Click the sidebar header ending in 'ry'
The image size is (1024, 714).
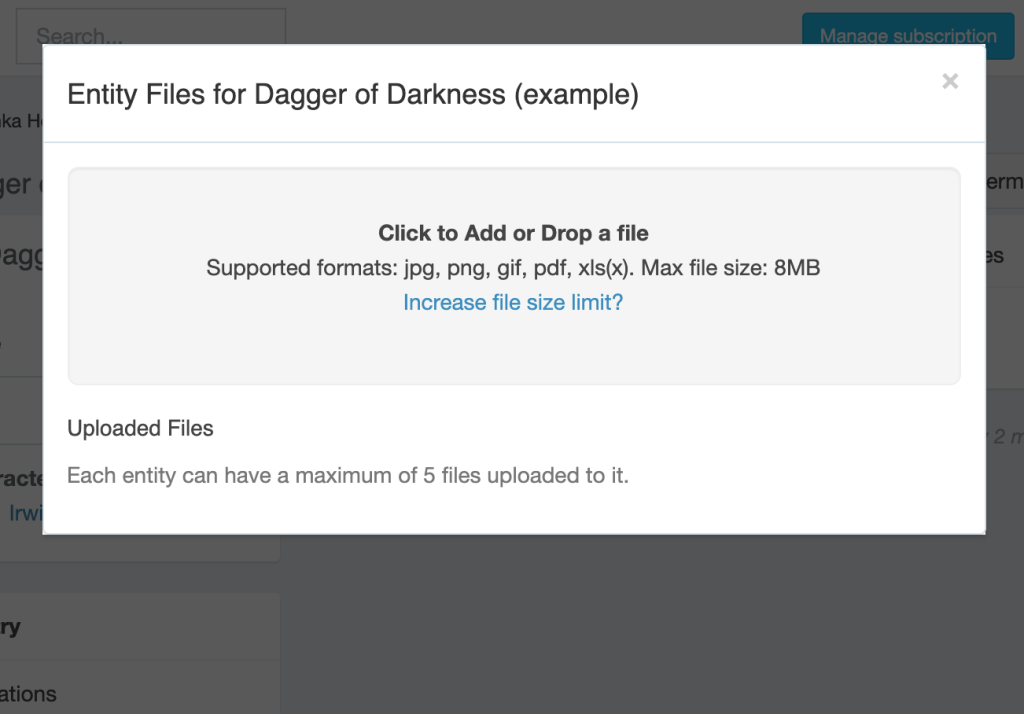pos(12,627)
